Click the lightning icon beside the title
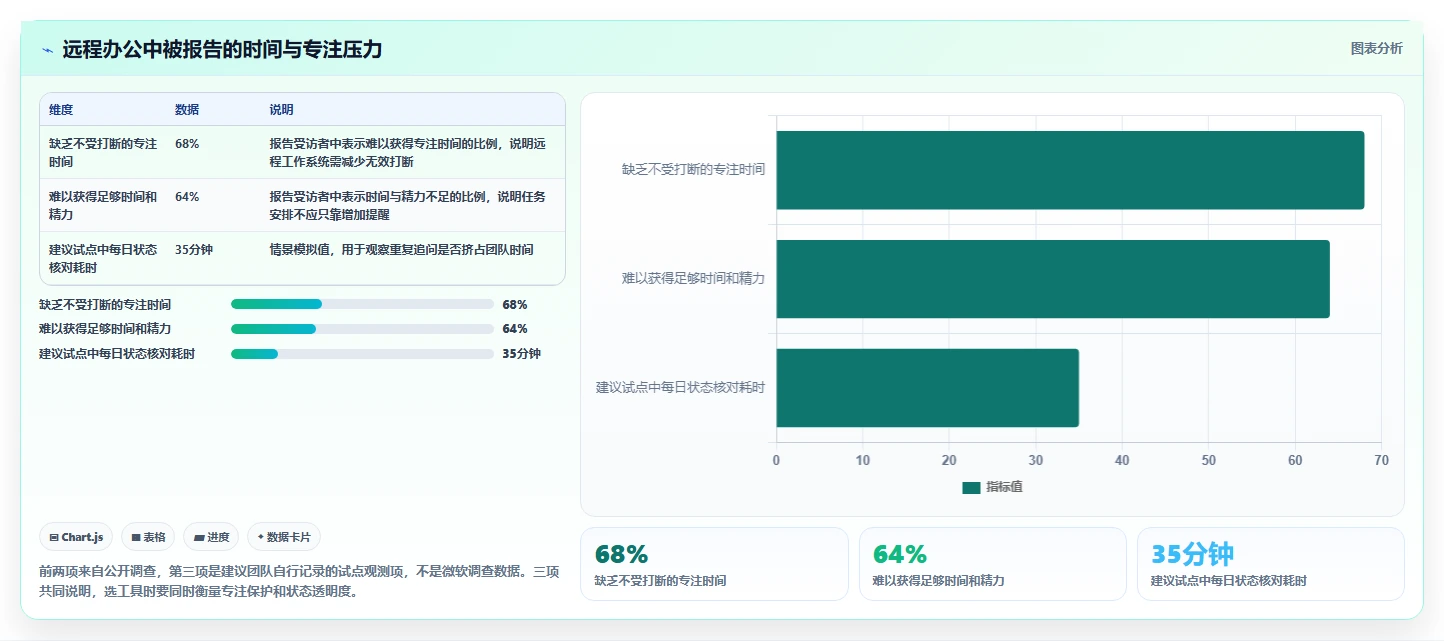Image resolution: width=1444 pixels, height=641 pixels. (48, 50)
